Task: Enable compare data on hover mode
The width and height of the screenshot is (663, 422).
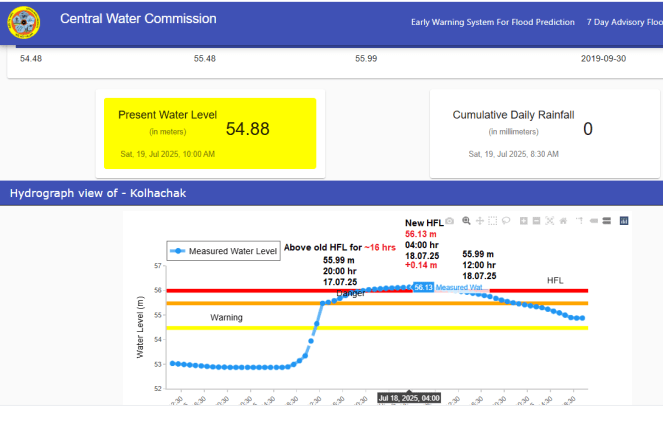Action: point(606,220)
